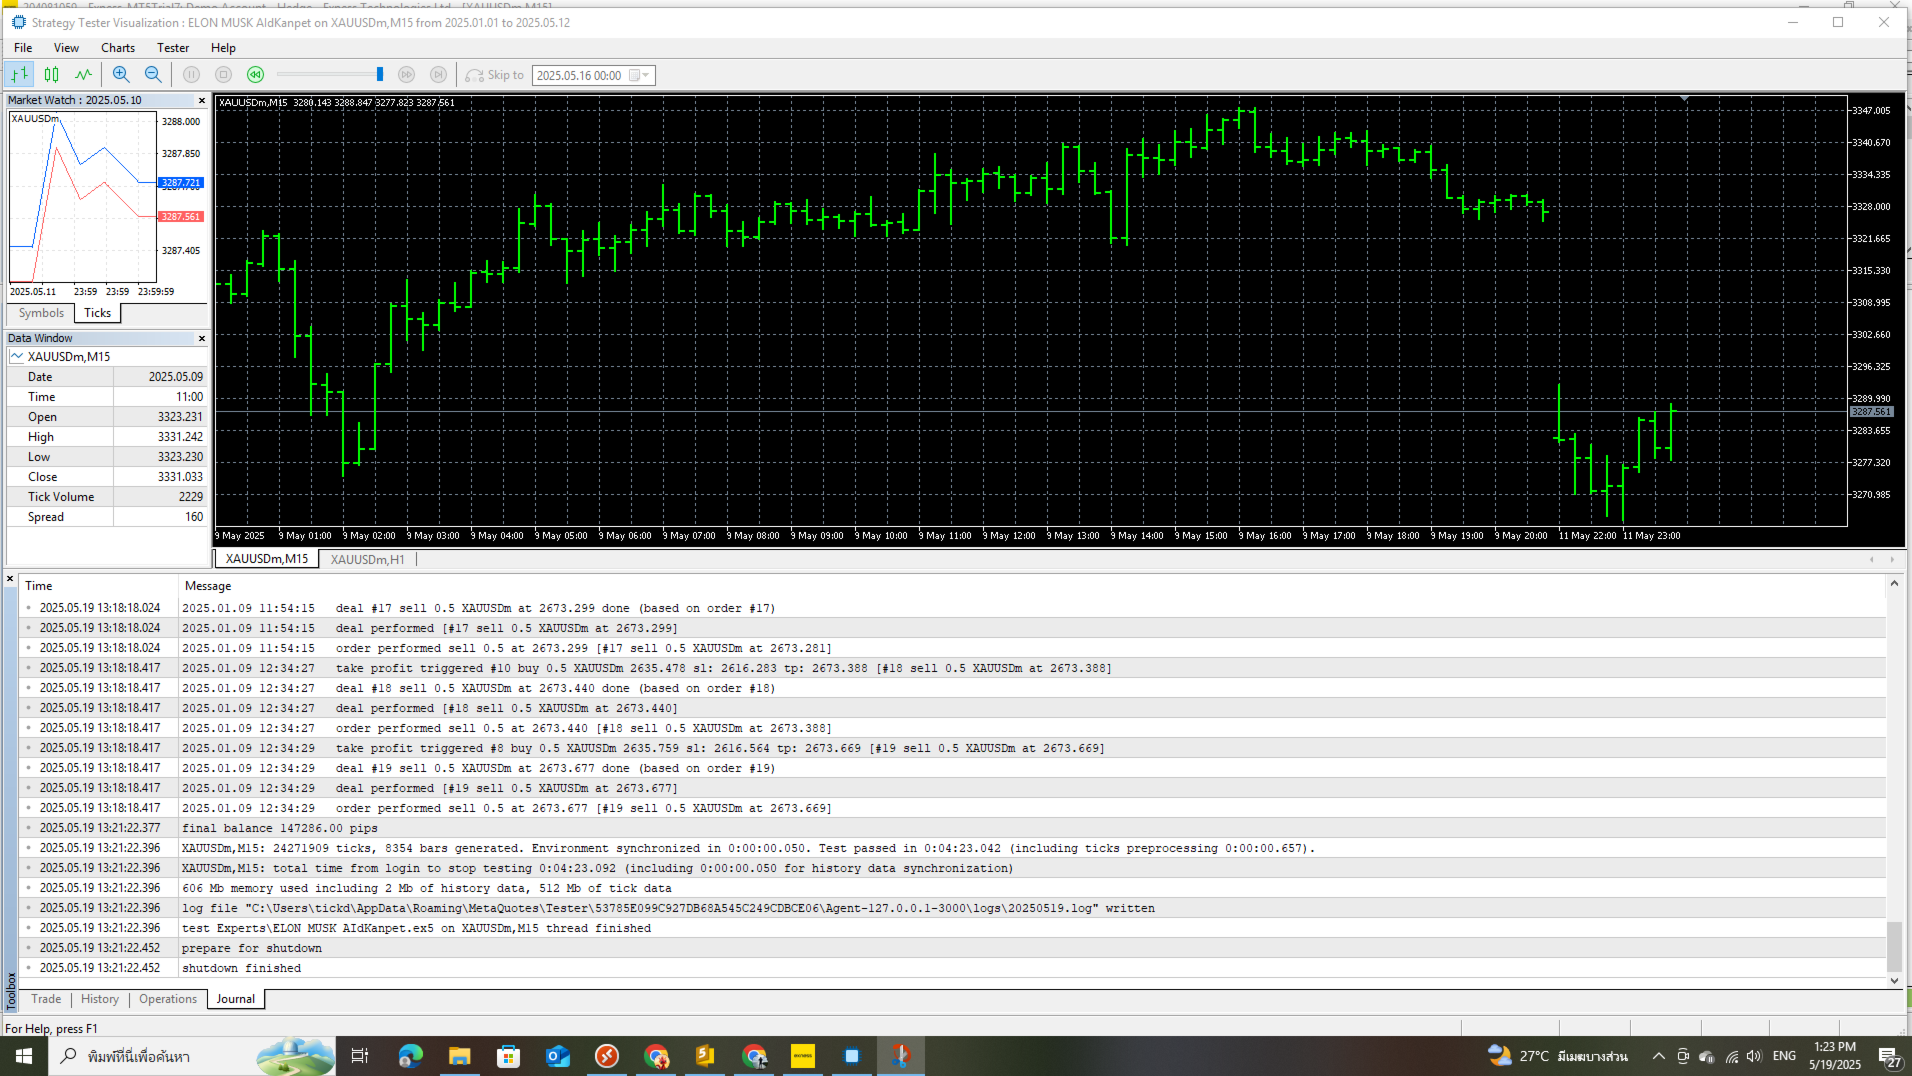The image size is (1912, 1076).
Task: Click the weather widget showing 27°C
Action: (x=1558, y=1056)
